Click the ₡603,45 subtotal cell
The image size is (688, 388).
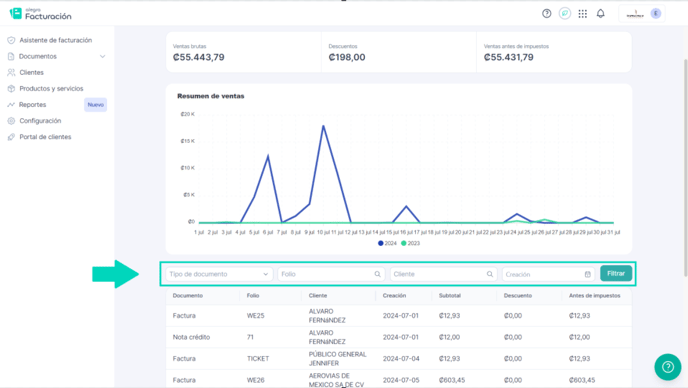coord(452,380)
